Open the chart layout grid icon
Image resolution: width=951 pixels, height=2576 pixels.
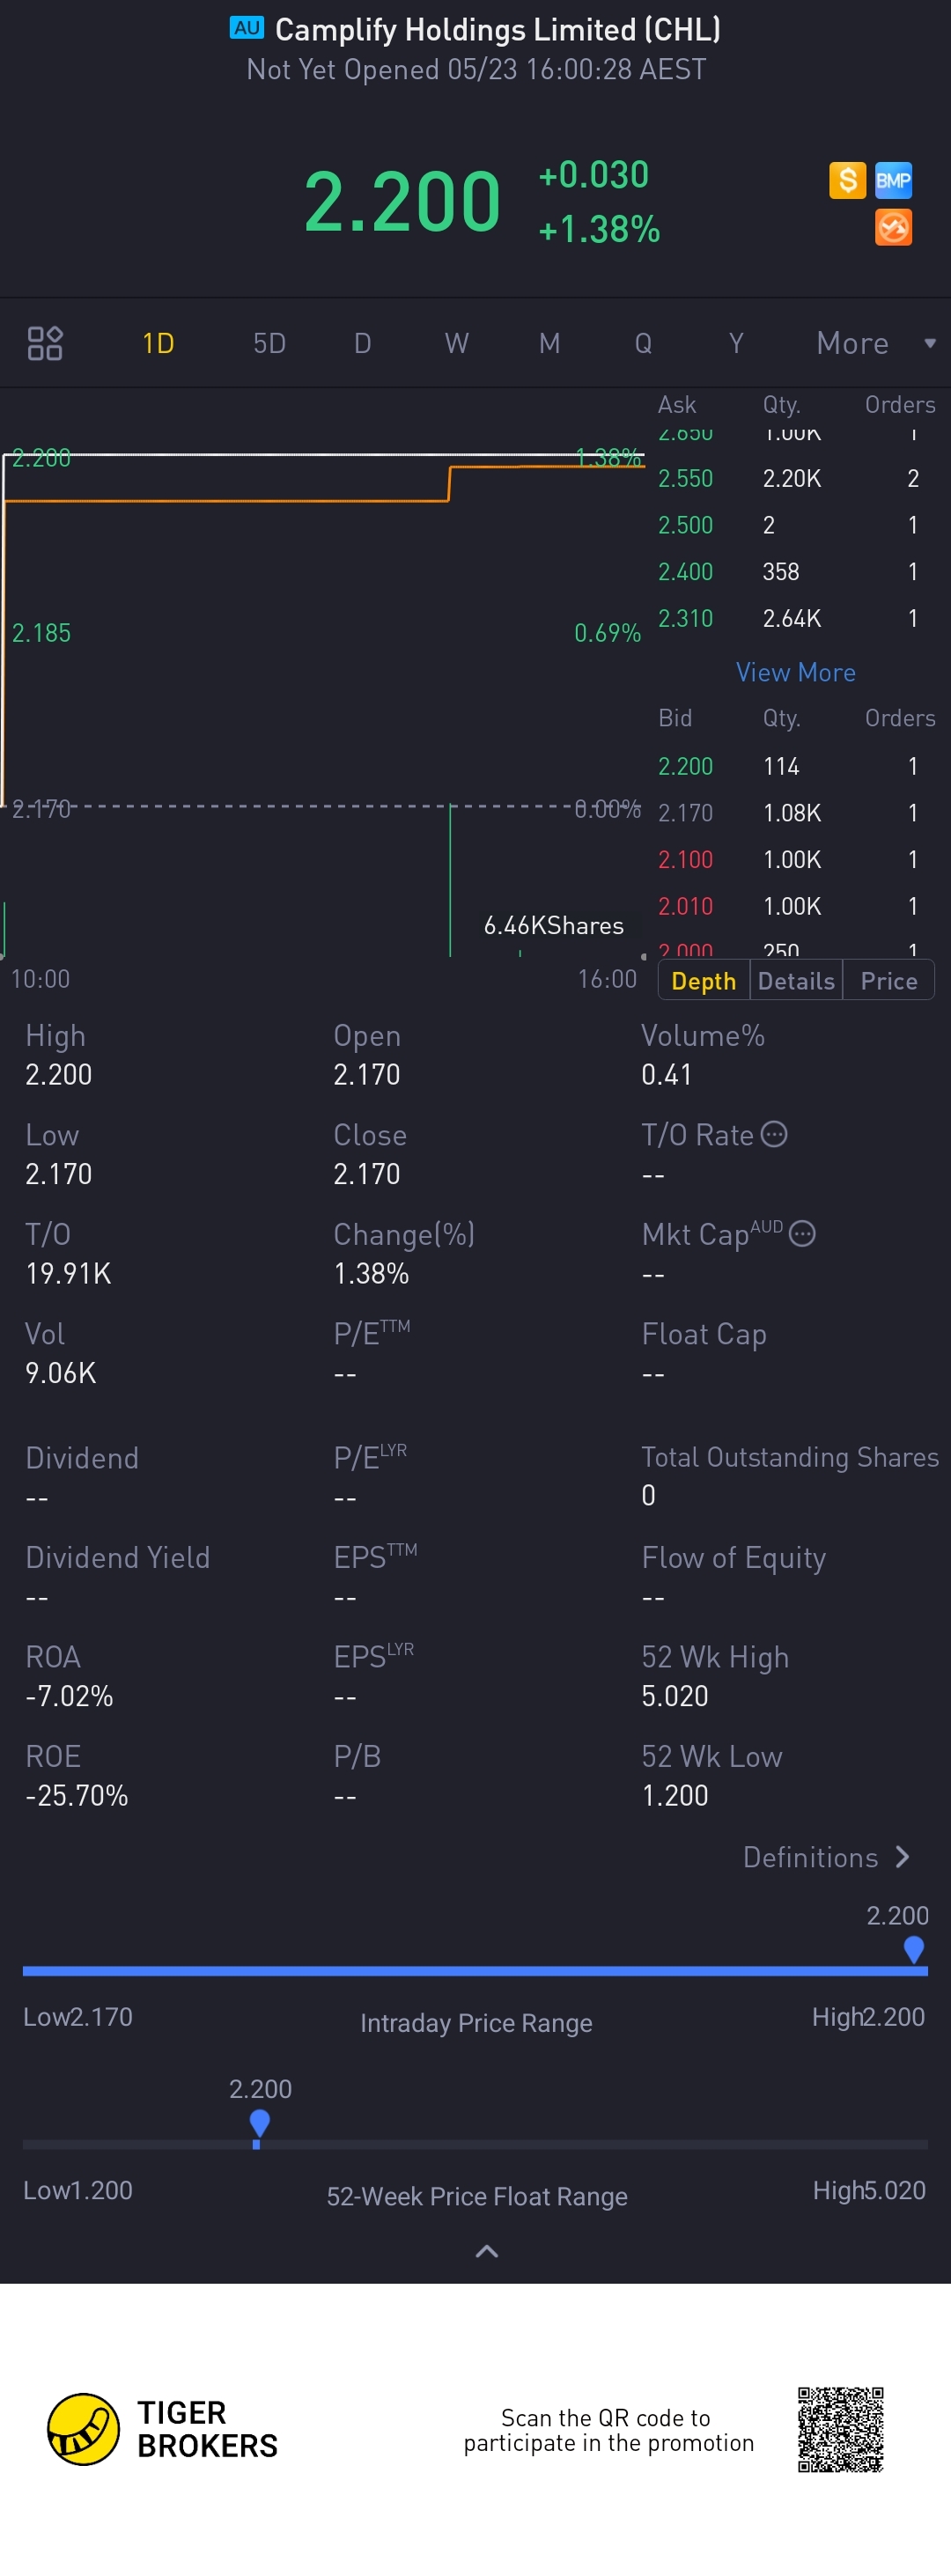pos(45,343)
